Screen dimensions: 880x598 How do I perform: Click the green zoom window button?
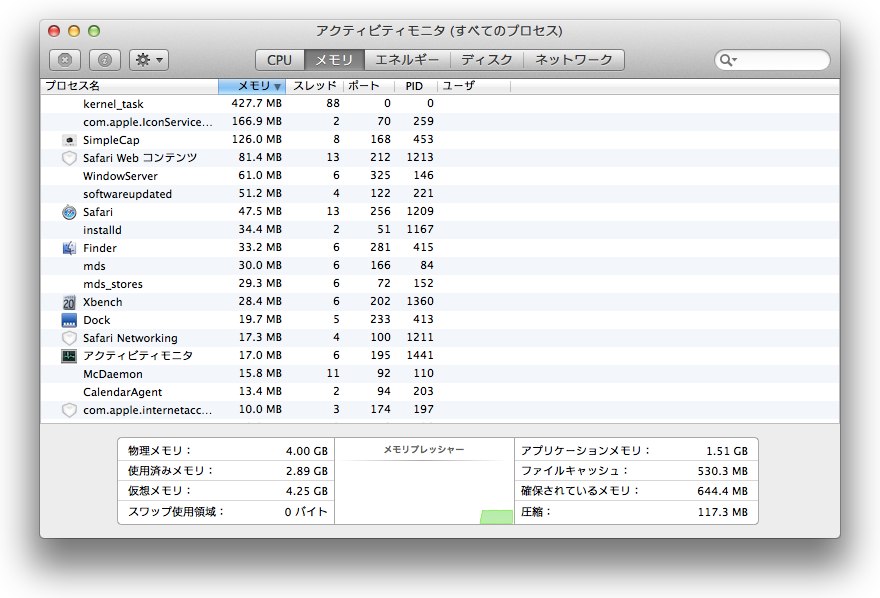tap(94, 31)
